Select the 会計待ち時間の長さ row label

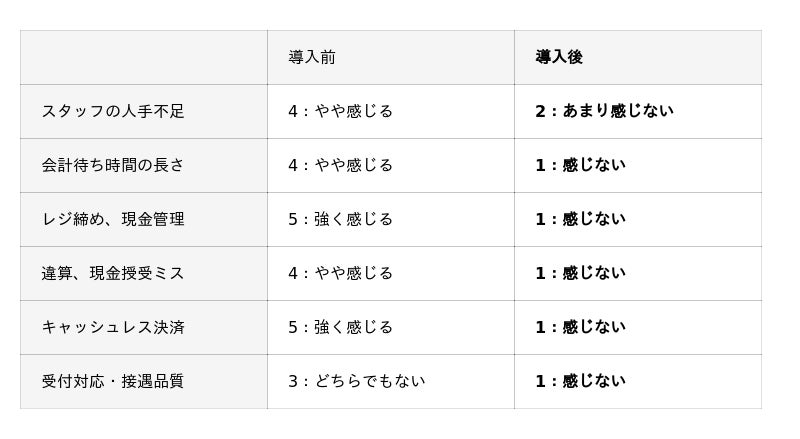pos(113,165)
